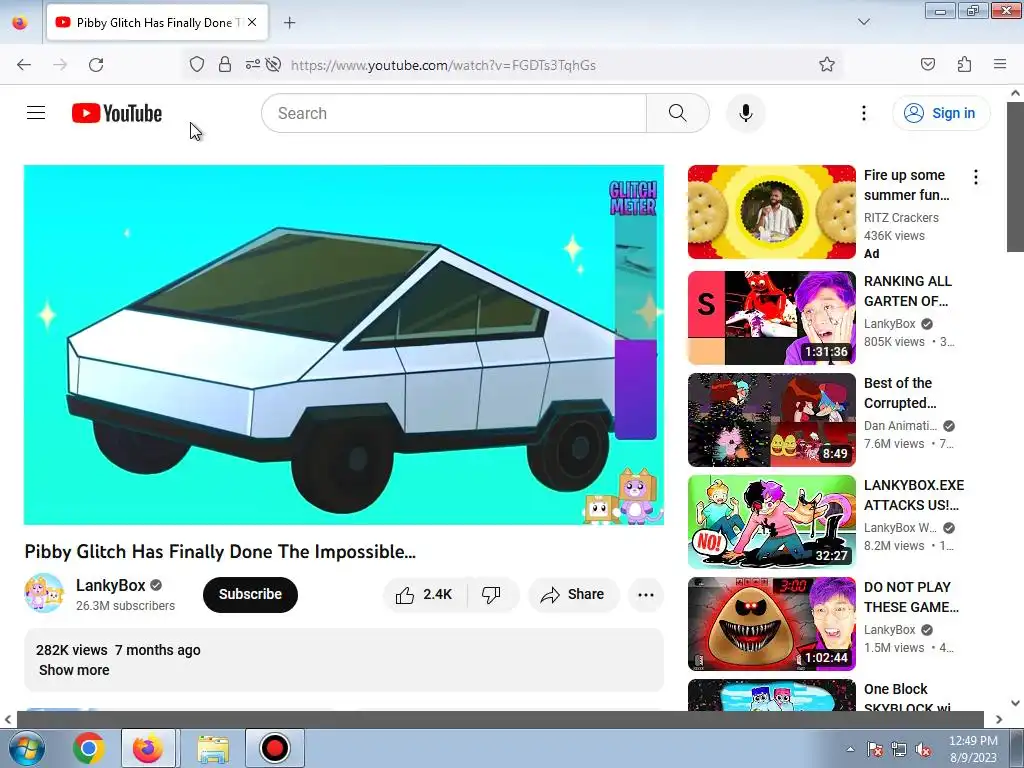Click 'DO NOT PLAY THESE GAME' title
1024x768 pixels.
(911, 597)
